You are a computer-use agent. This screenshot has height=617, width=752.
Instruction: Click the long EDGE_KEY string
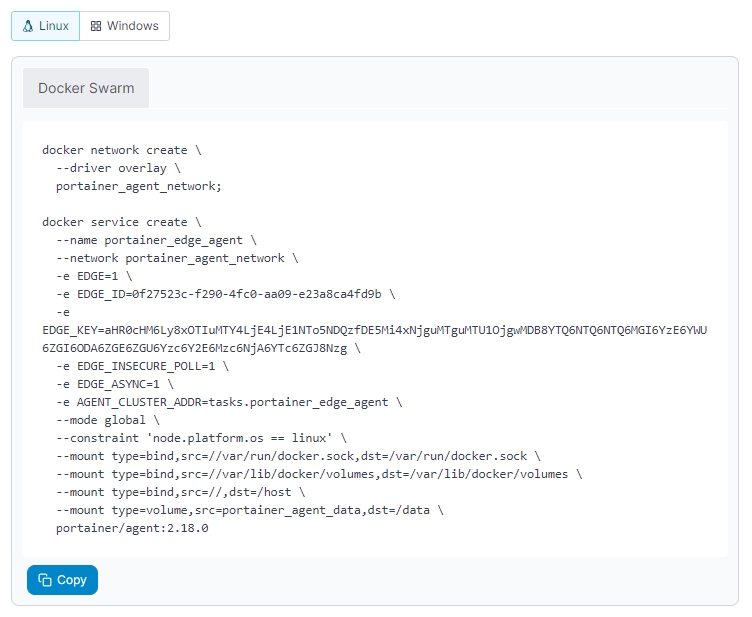click(x=375, y=330)
